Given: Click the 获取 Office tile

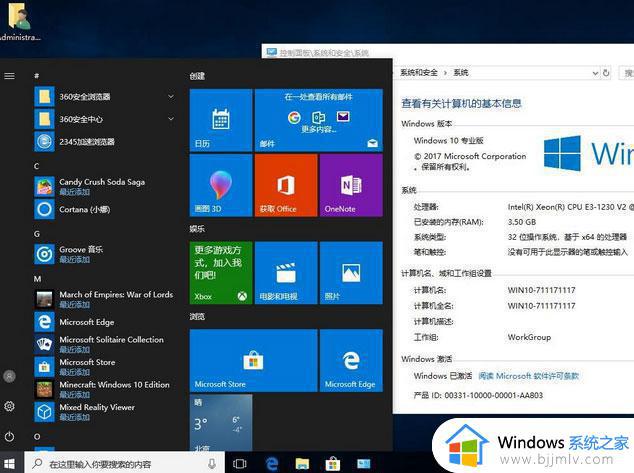Looking at the screenshot, I should 286,185.
